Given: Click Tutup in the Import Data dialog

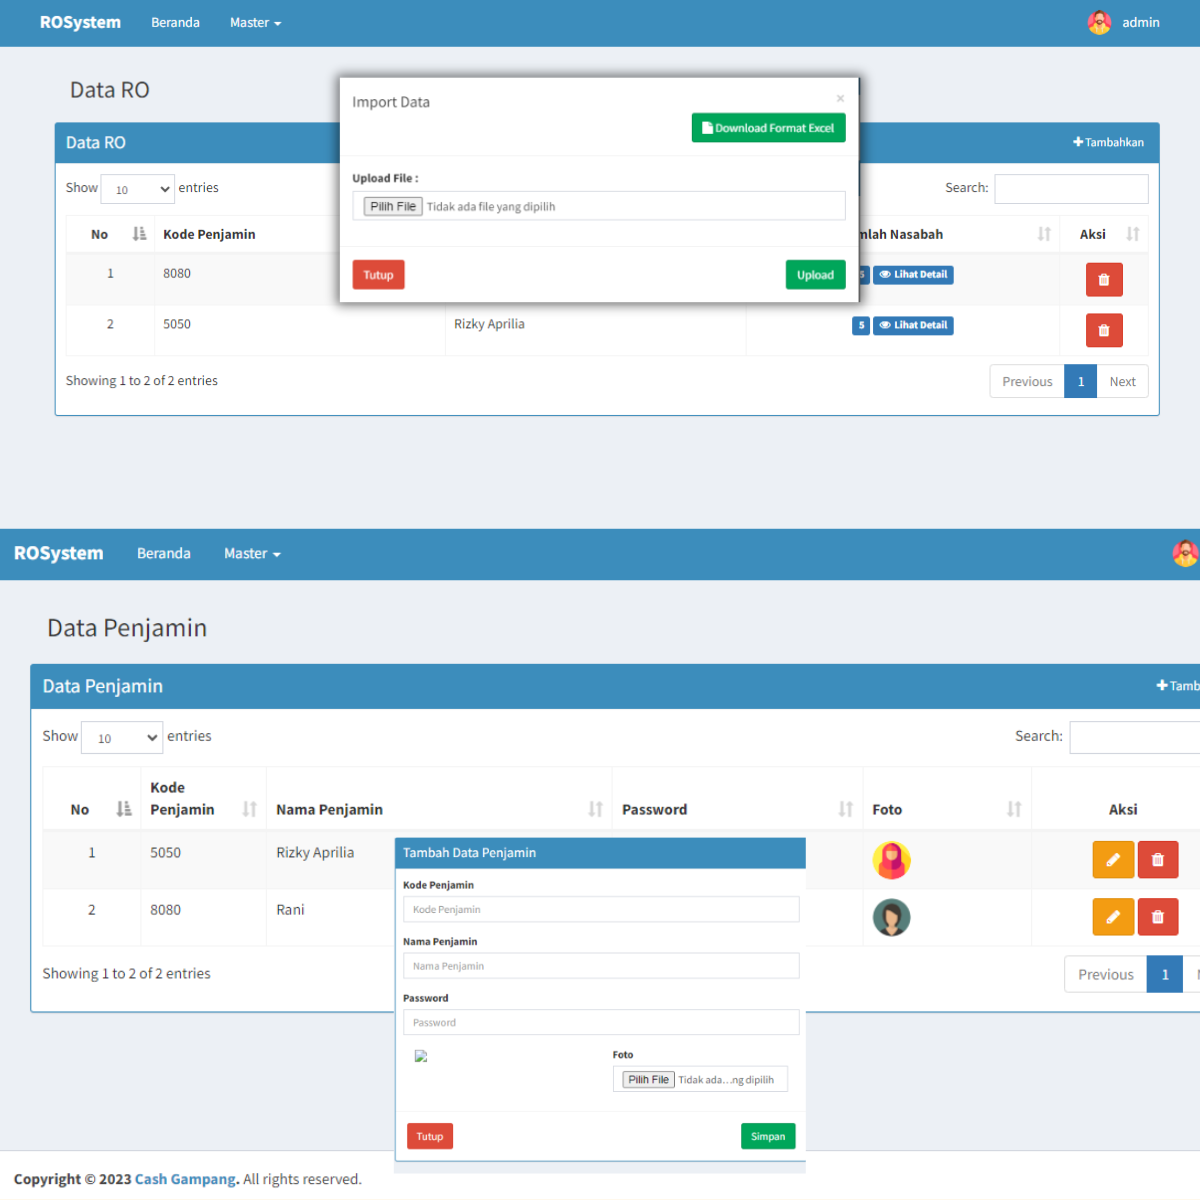Looking at the screenshot, I should [x=378, y=275].
